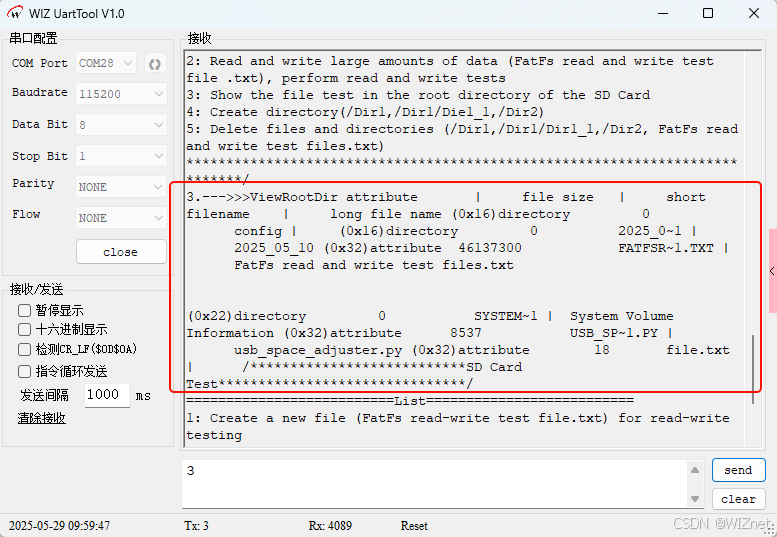
Task: Click the Stop Bit label
Action: pyautogui.click(x=40, y=156)
